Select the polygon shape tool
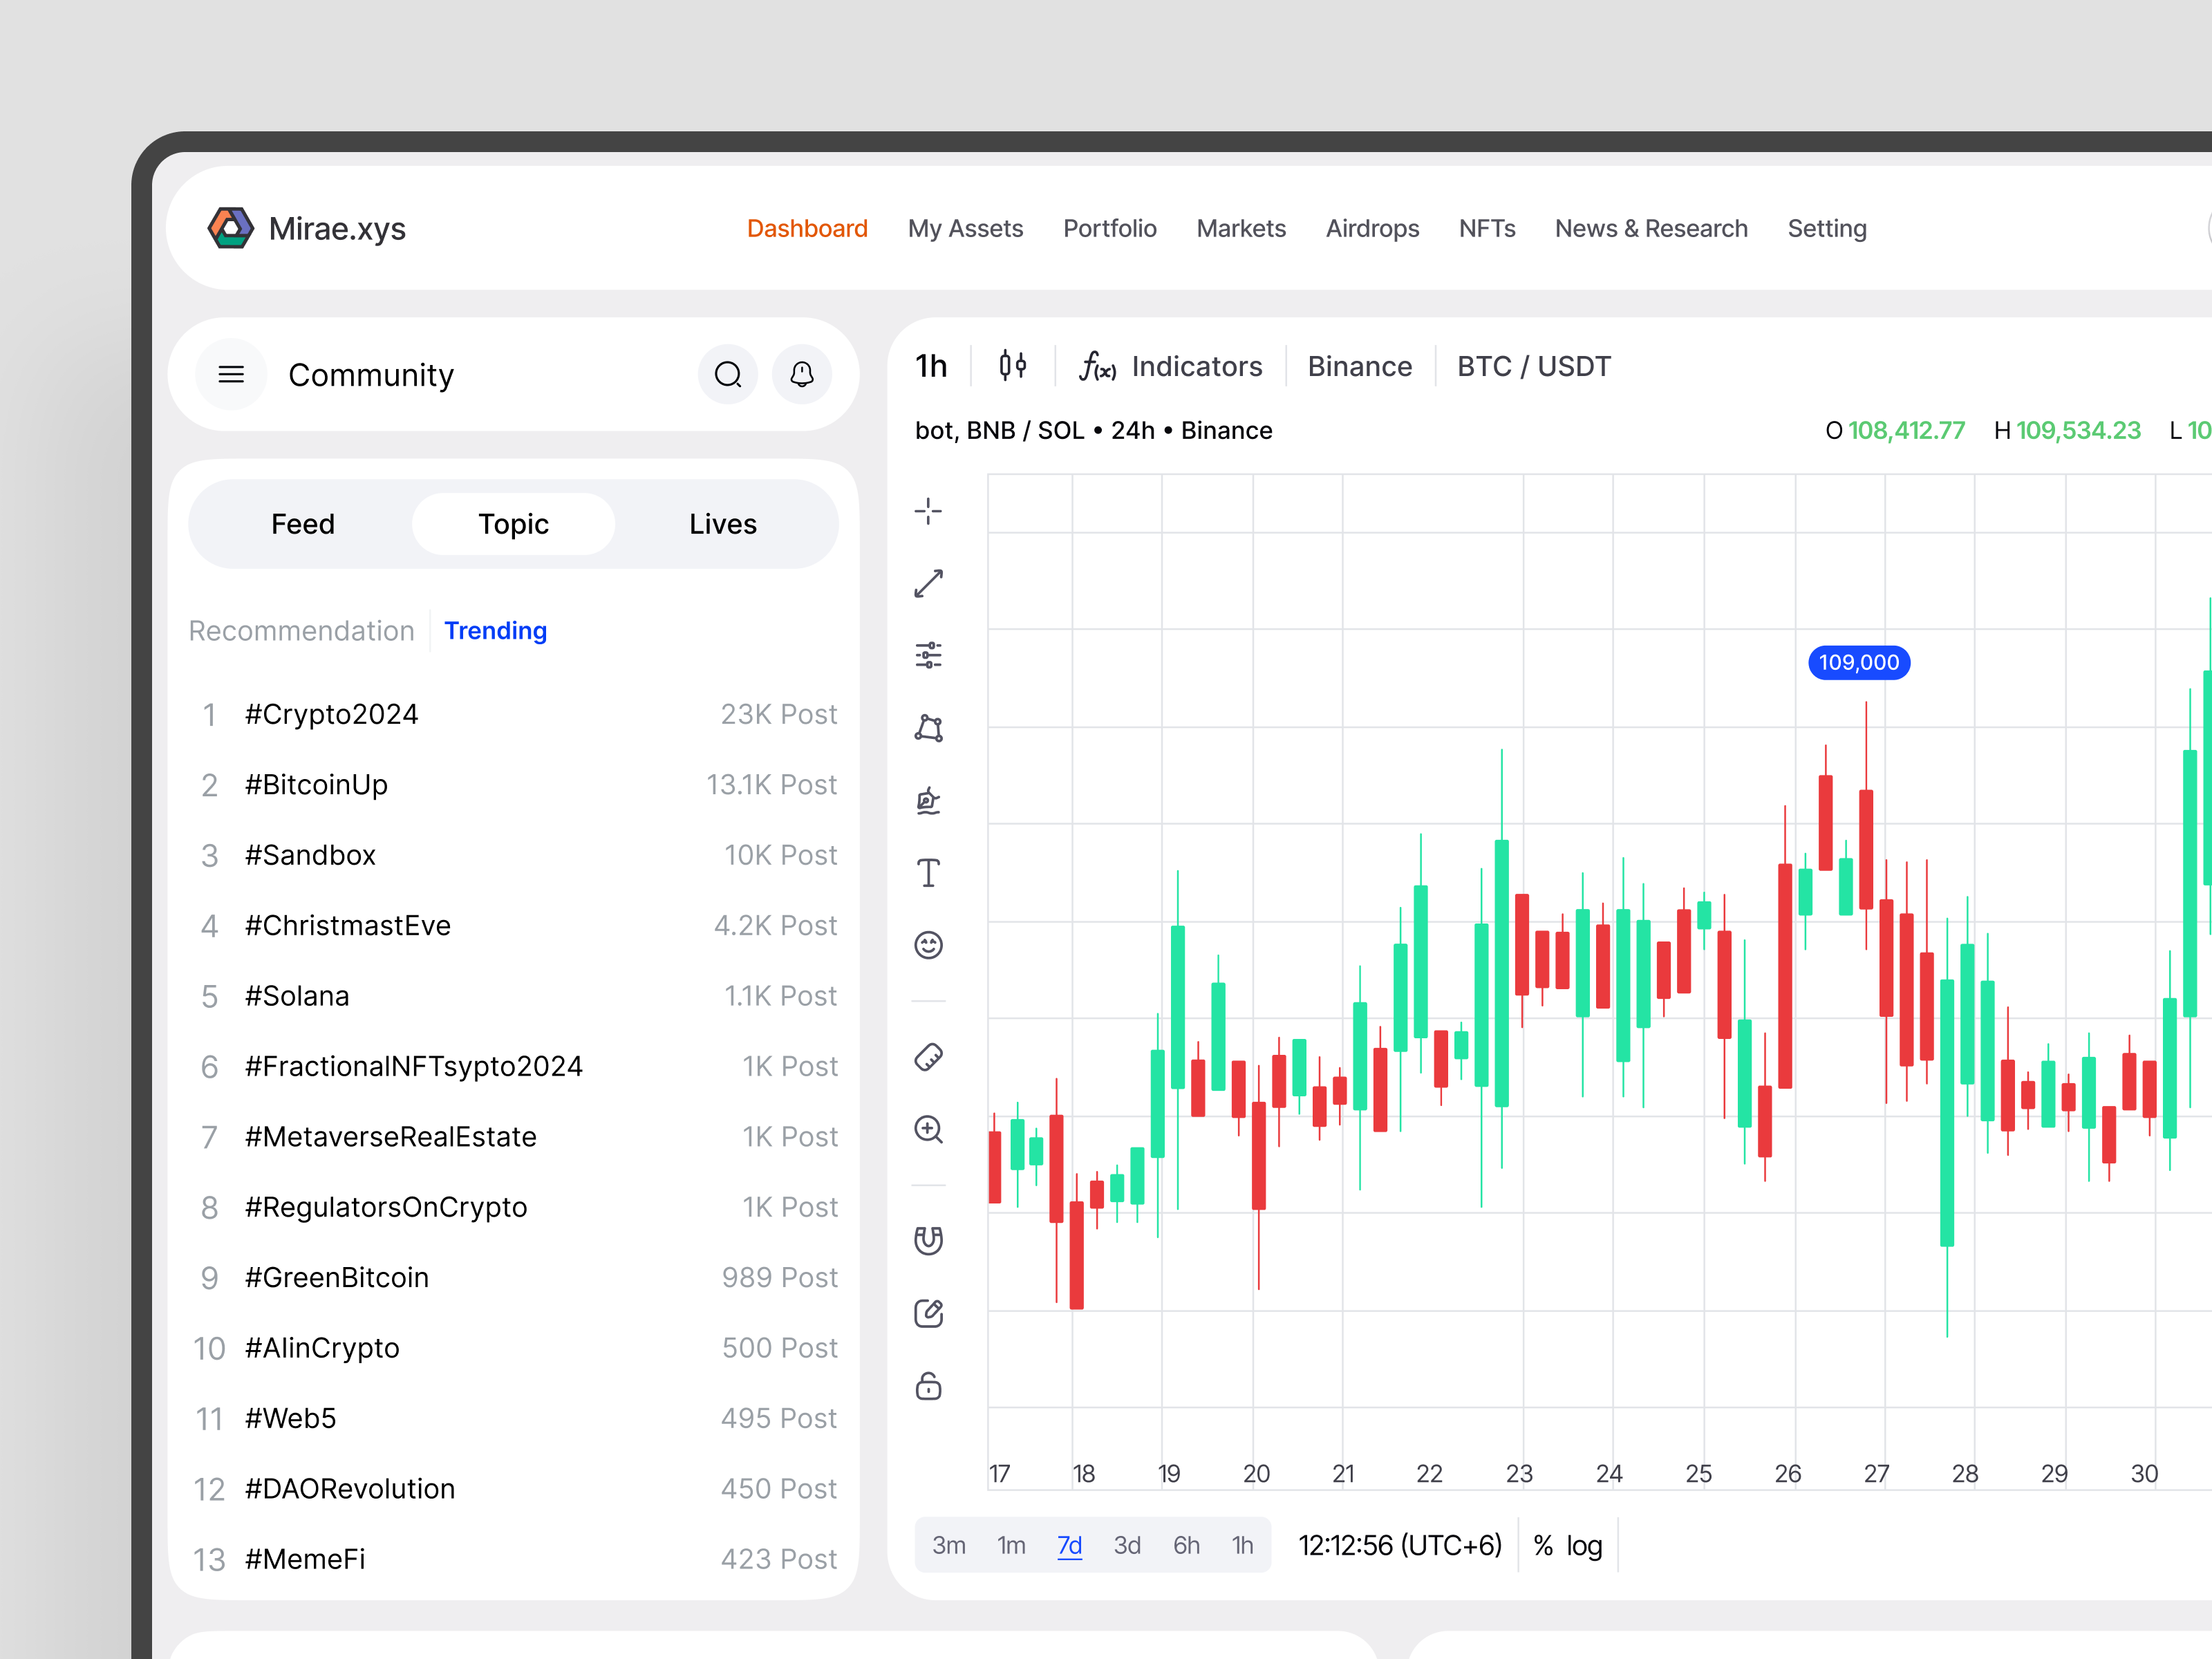Screen dimensions: 2212x1659 928,728
